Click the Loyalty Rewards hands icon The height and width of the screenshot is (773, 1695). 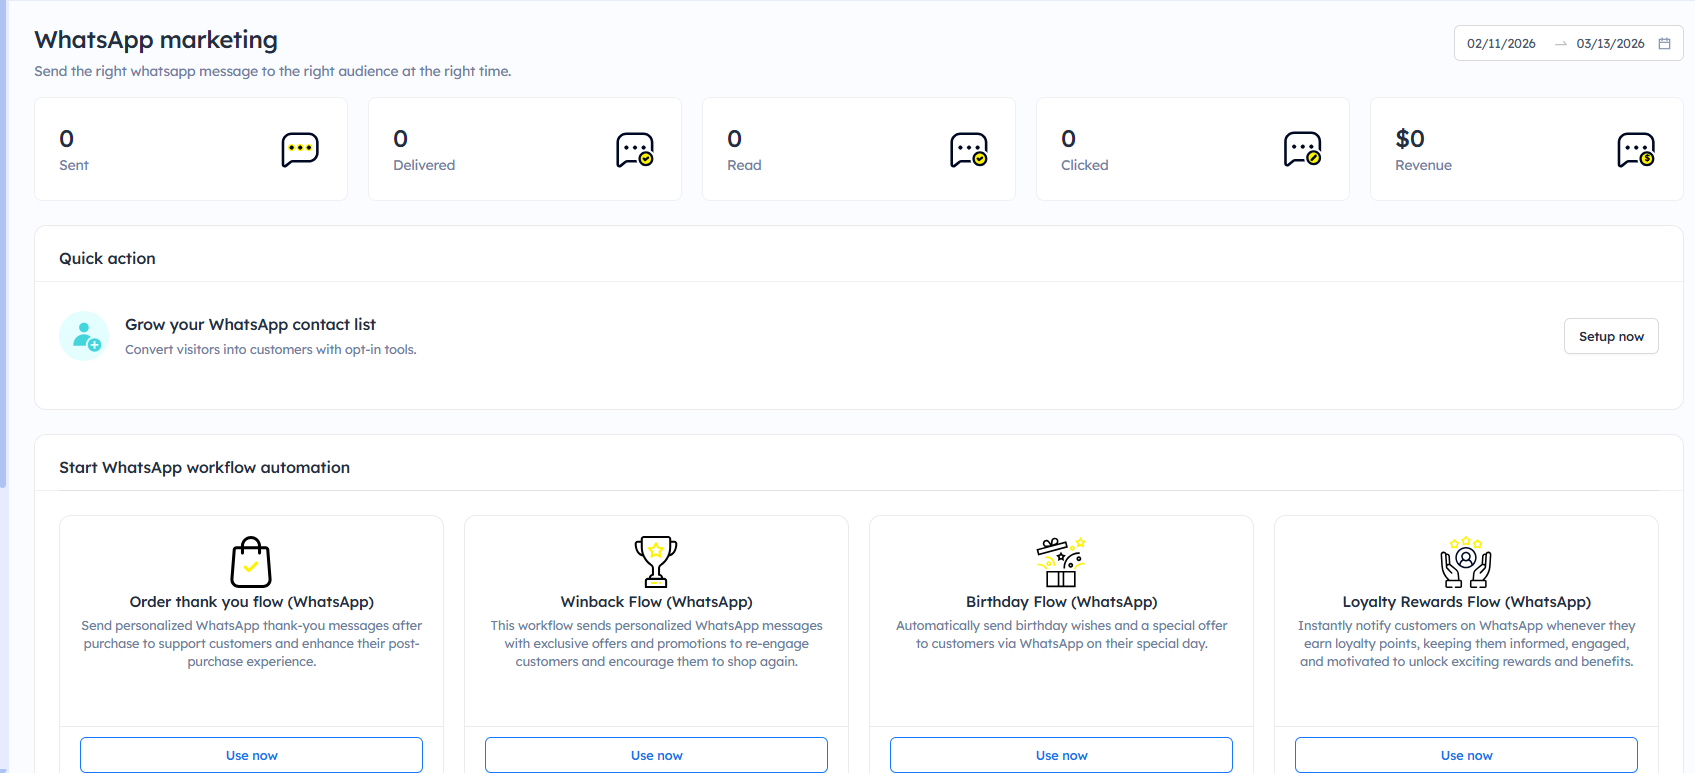(1466, 562)
